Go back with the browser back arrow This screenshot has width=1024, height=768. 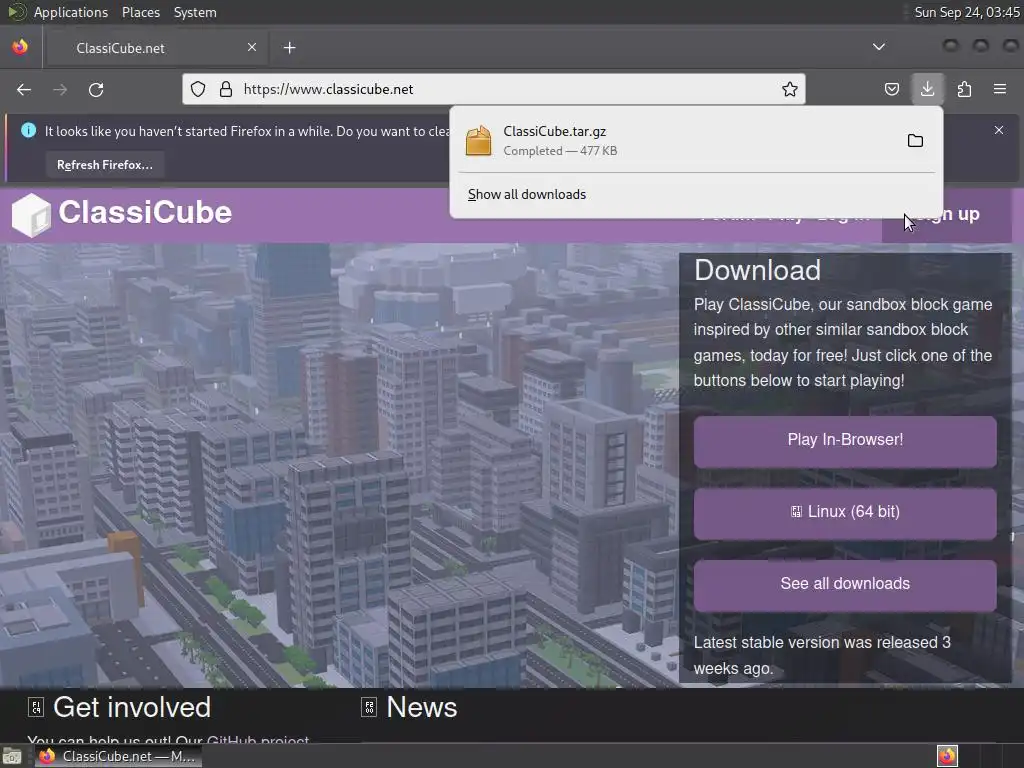[24, 89]
